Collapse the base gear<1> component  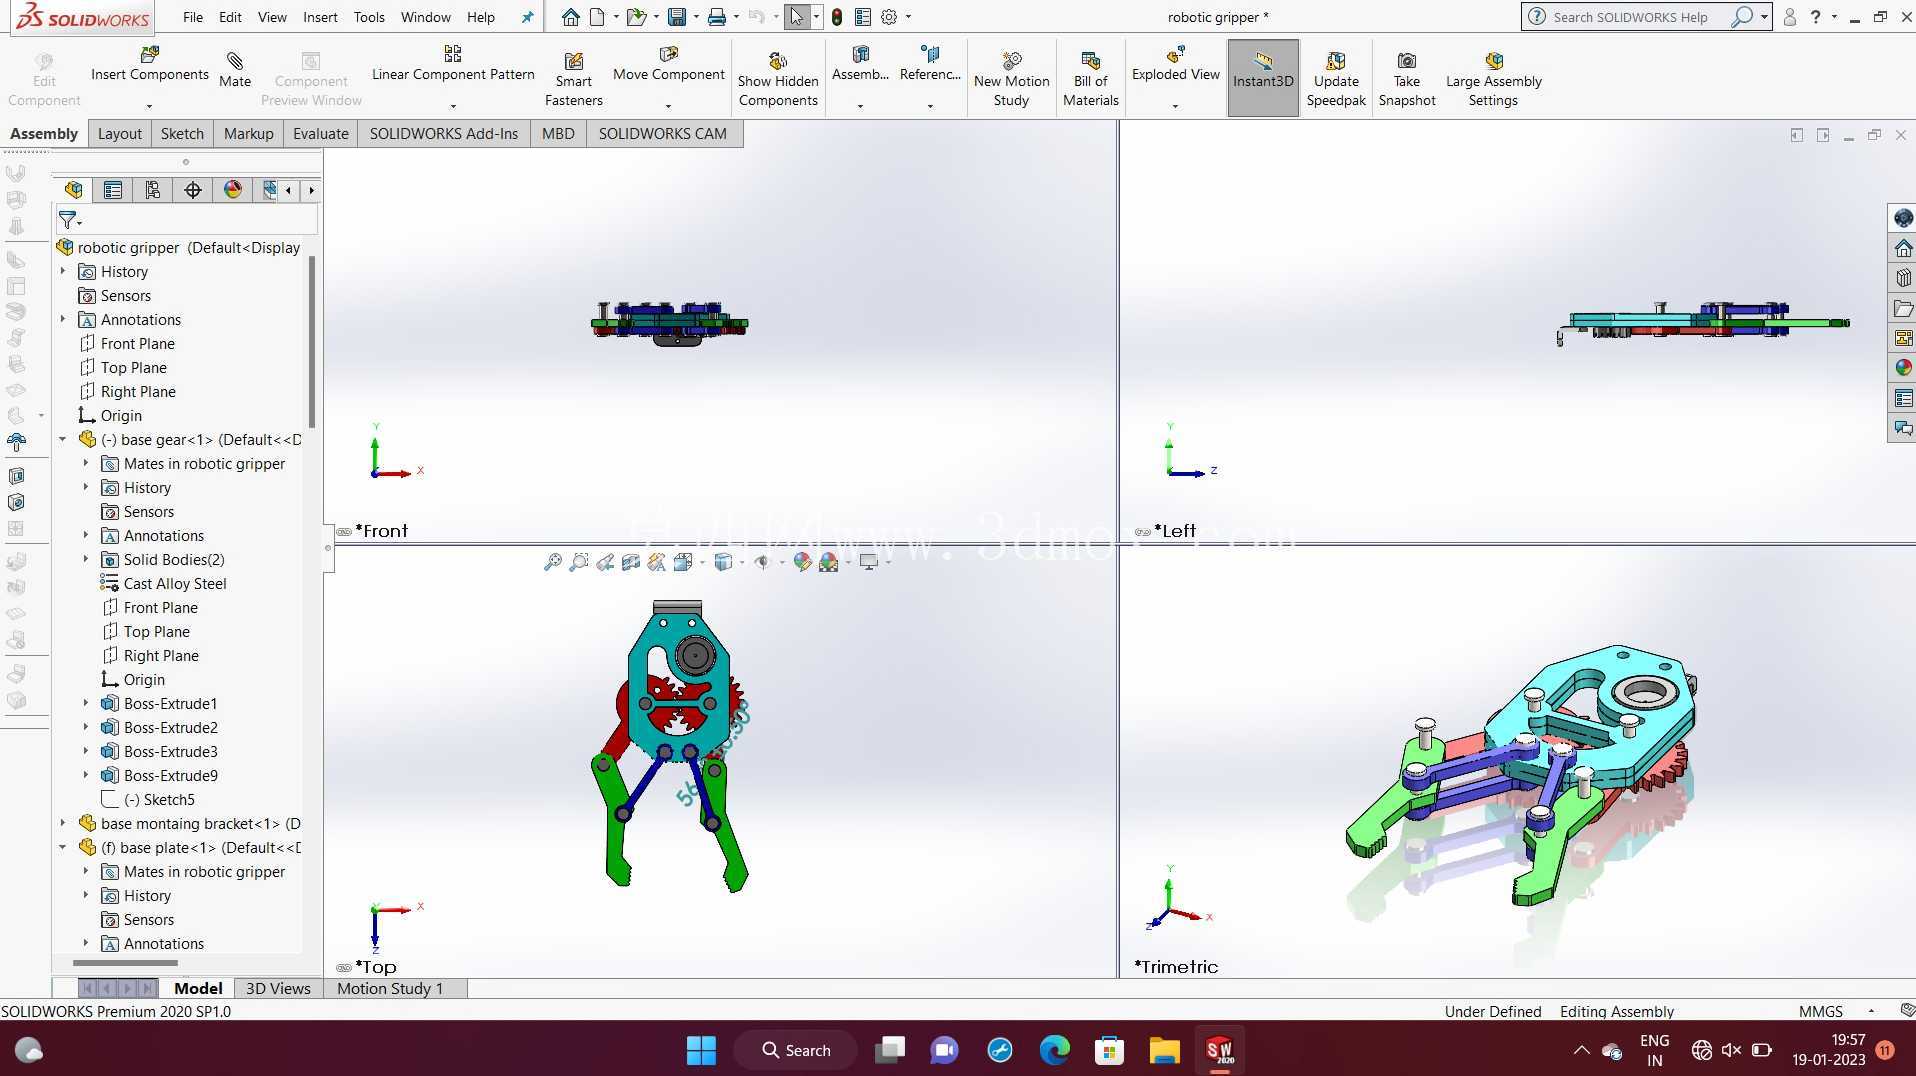[x=62, y=439]
